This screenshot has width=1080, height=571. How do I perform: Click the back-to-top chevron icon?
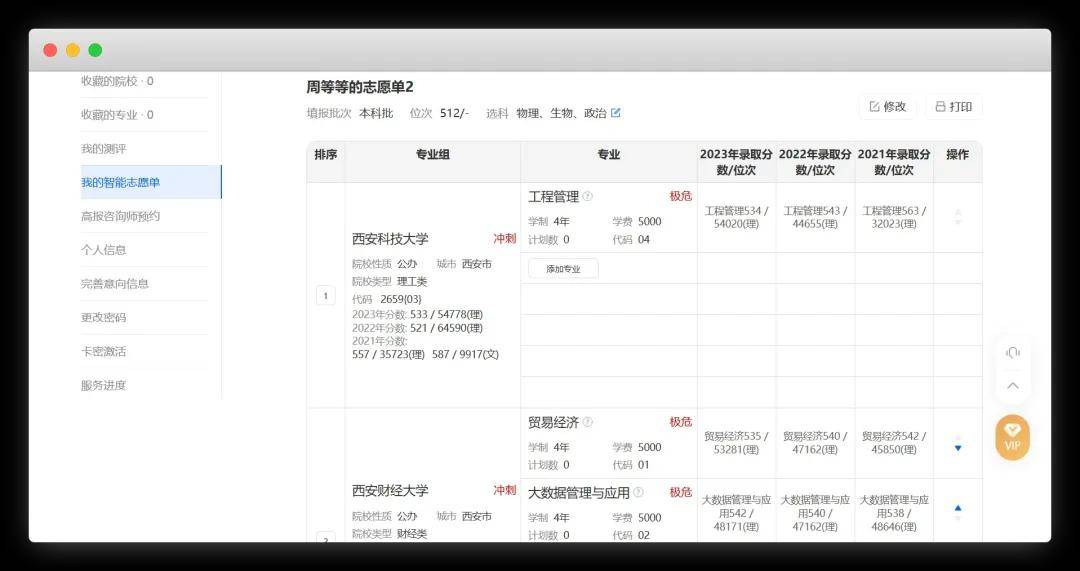1012,386
